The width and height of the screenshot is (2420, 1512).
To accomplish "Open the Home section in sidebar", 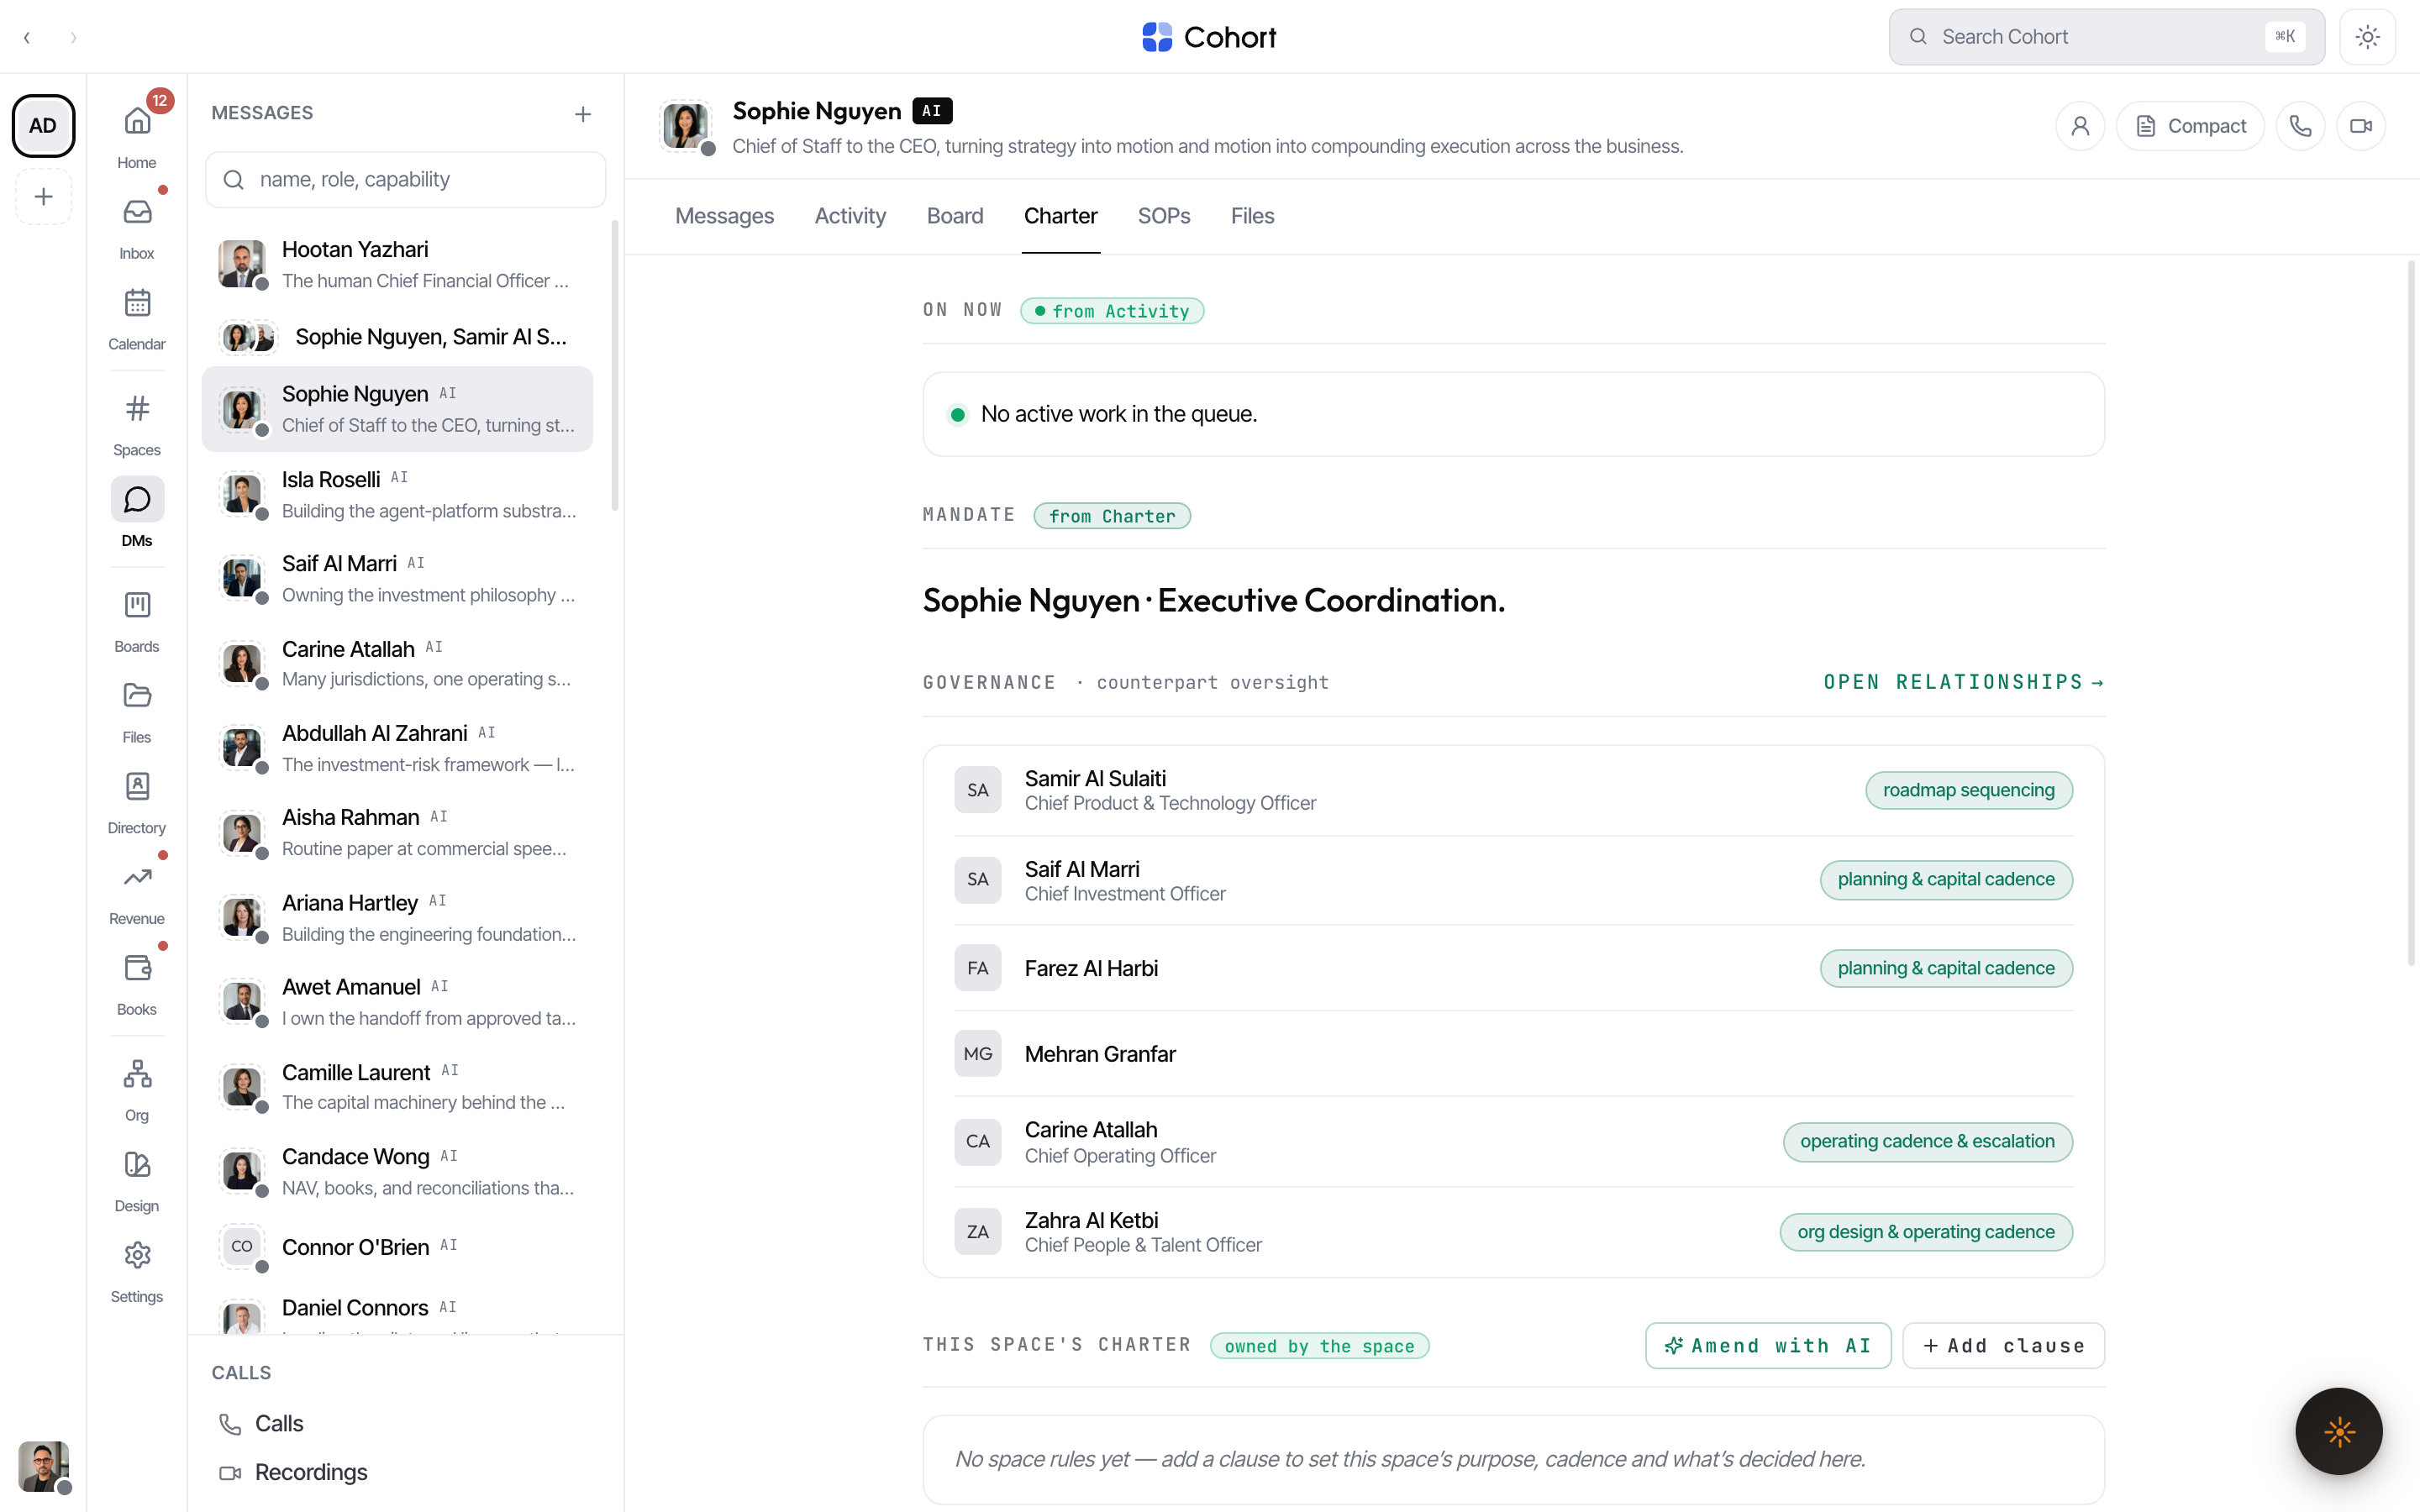I will pos(137,134).
